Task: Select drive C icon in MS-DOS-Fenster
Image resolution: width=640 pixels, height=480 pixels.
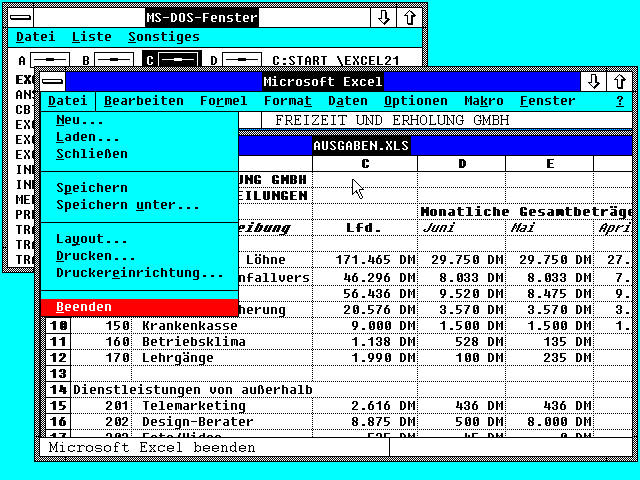Action: [172, 60]
